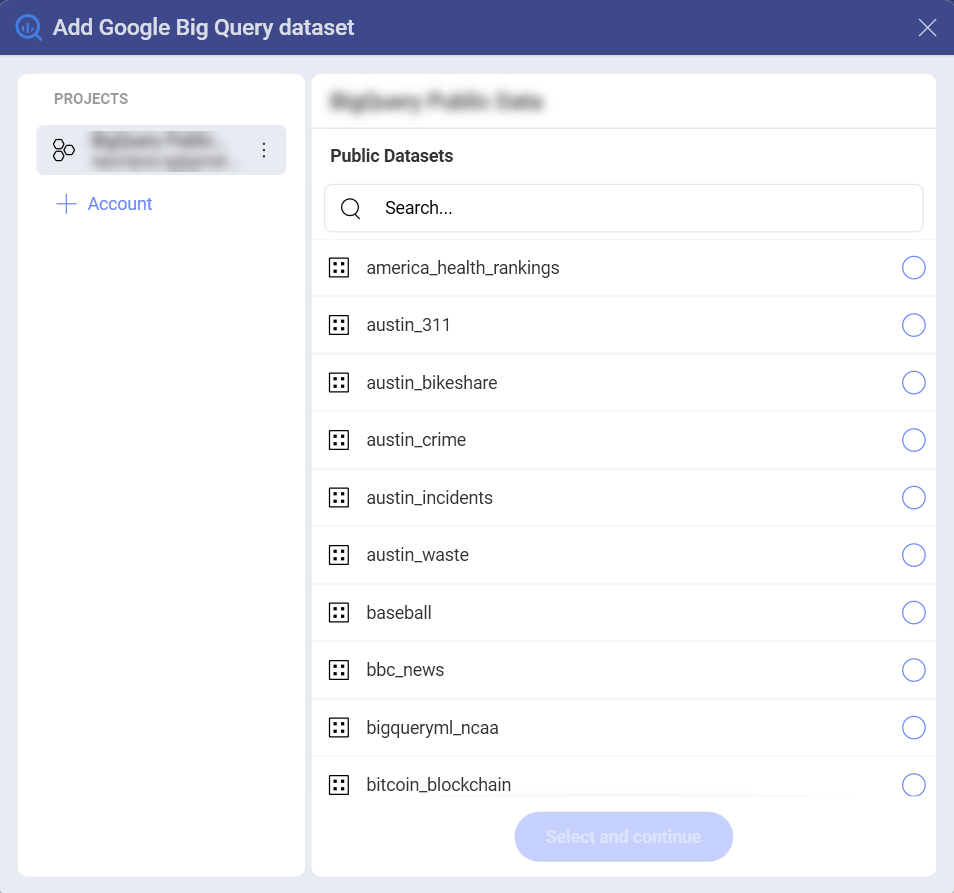Click the america_health_rankings dataset name
The height and width of the screenshot is (893, 954).
(x=463, y=268)
